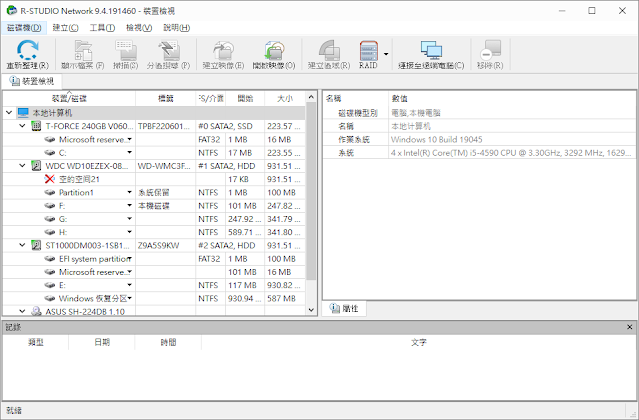Click the 名稱 properties column header
The image size is (639, 420).
tap(355, 98)
